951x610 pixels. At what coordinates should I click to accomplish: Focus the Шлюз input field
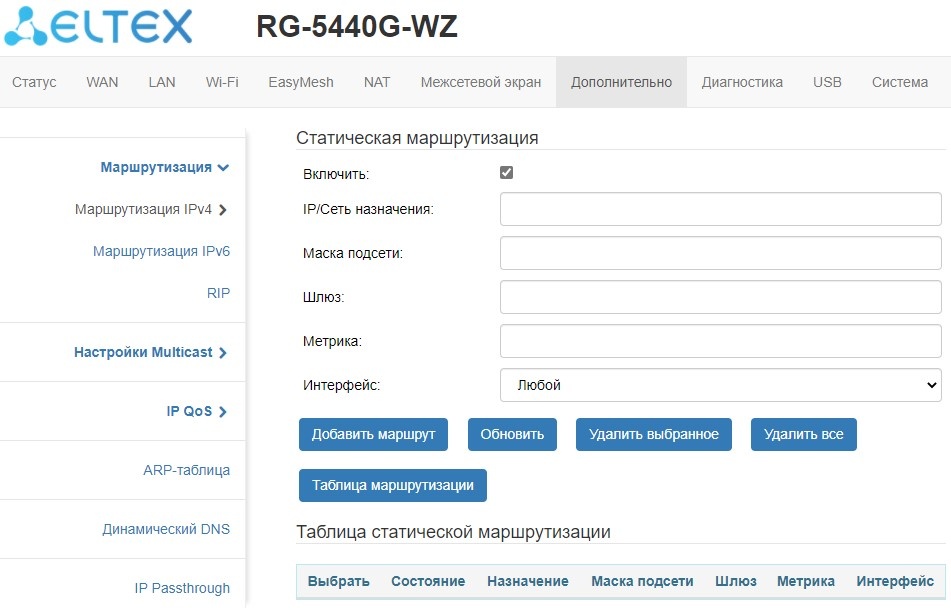pyautogui.click(x=720, y=297)
